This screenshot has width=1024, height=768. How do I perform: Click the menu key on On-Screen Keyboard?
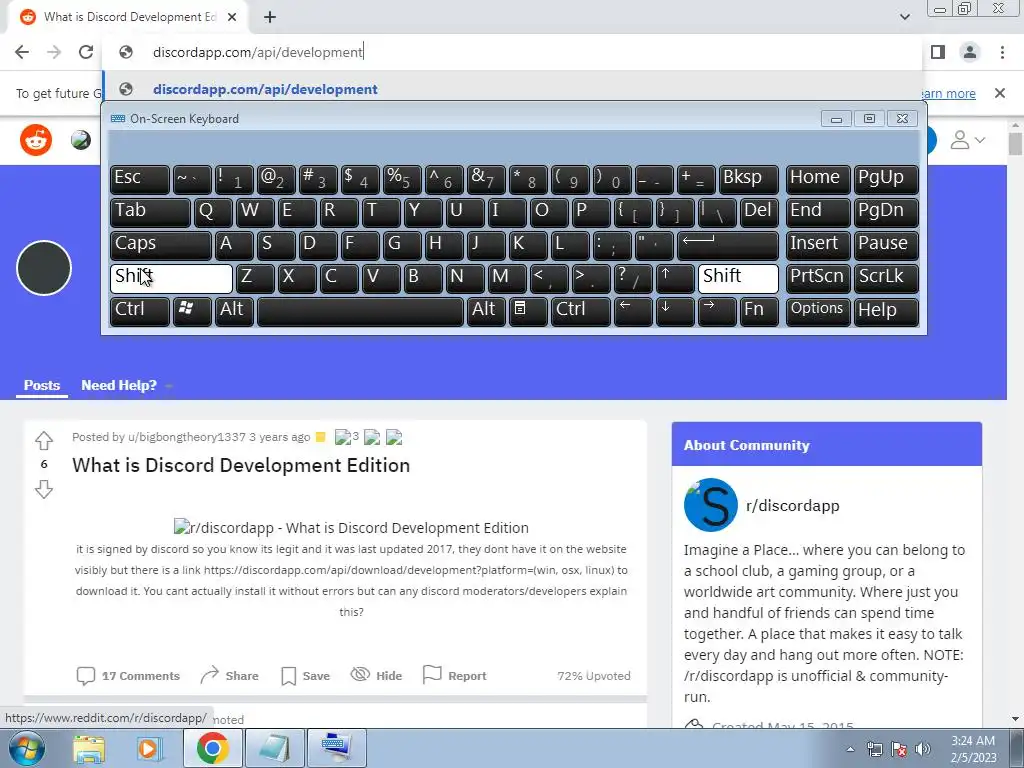528,311
